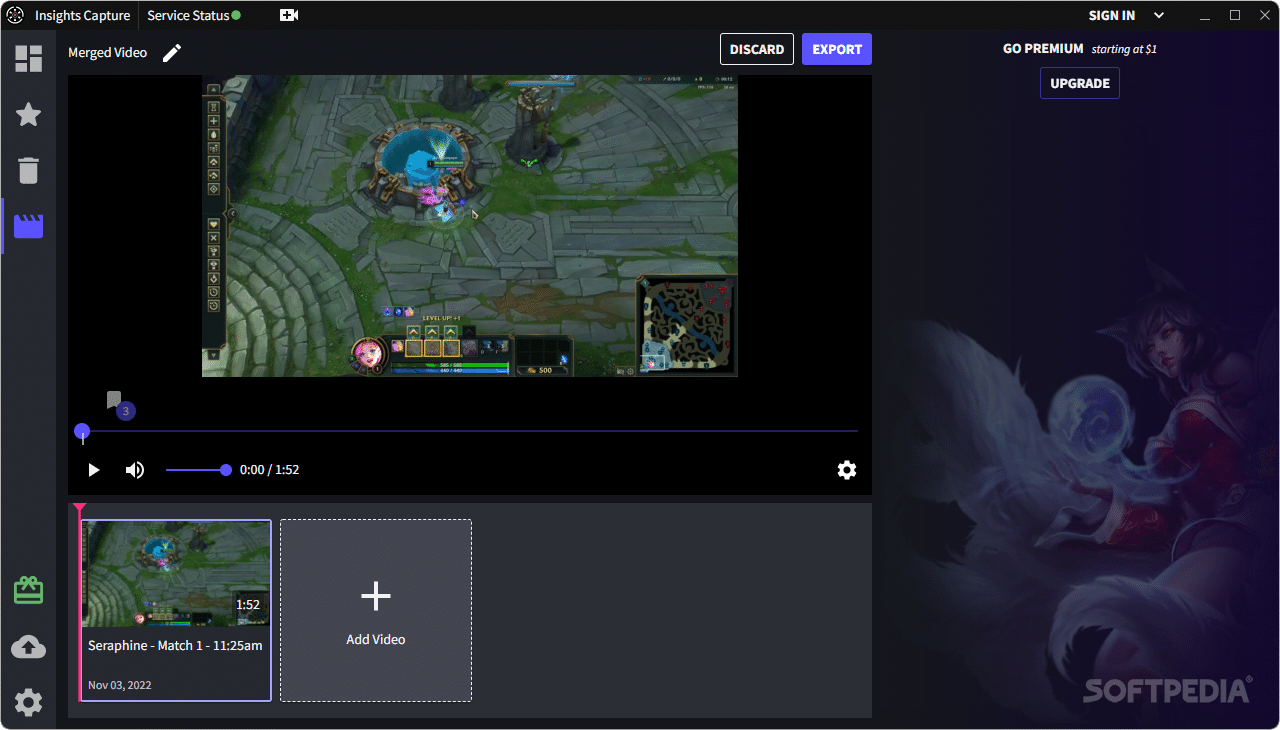This screenshot has height=730, width=1280.
Task: Select the clapperboard video editor icon
Action: point(28,226)
